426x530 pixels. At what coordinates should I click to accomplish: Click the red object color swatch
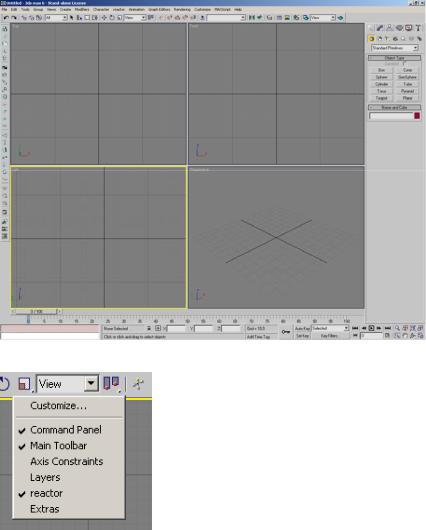pyautogui.click(x=417, y=116)
